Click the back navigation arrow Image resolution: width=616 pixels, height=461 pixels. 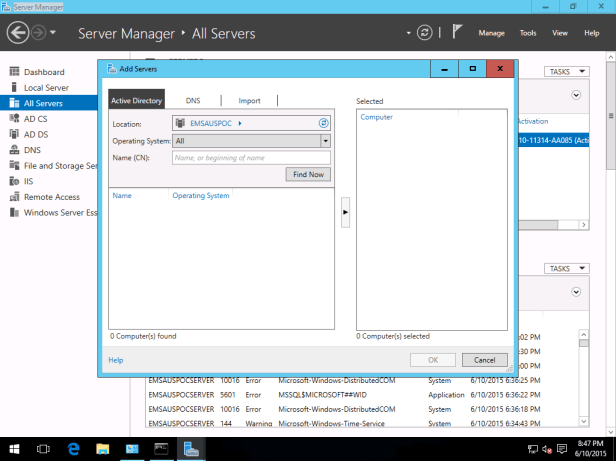pos(18,33)
